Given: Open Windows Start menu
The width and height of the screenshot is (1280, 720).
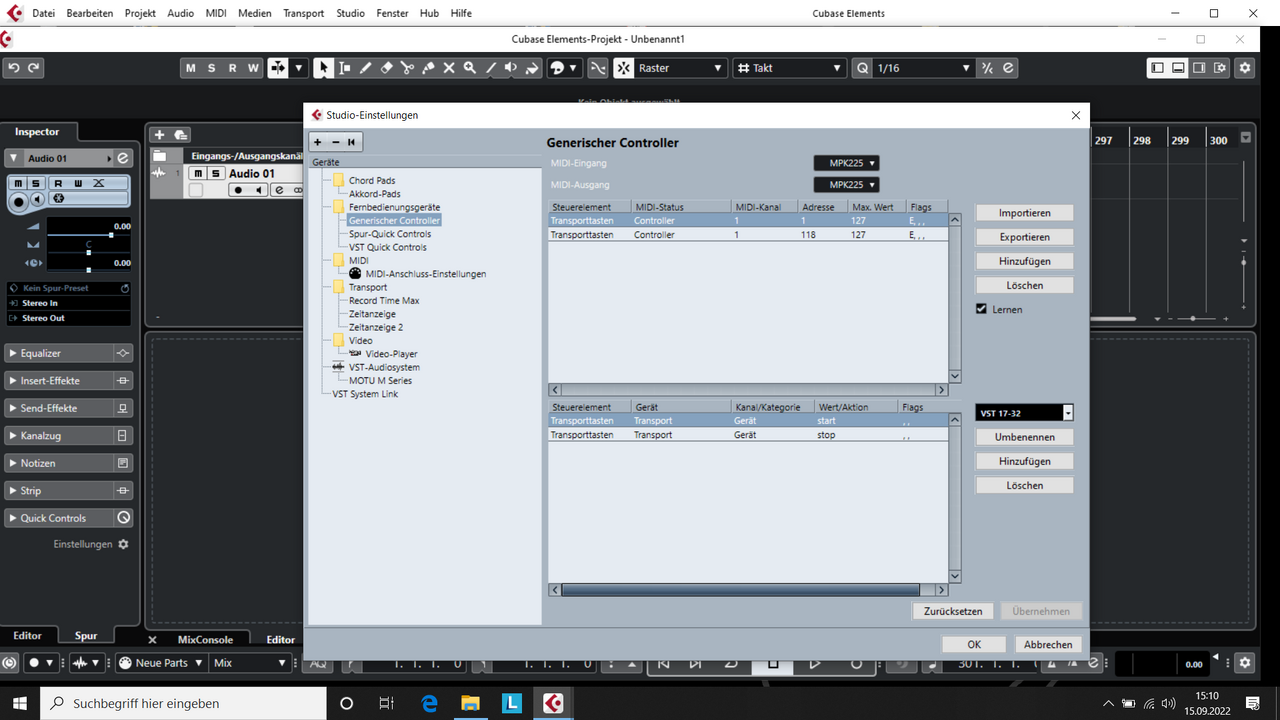Looking at the screenshot, I should pos(20,703).
